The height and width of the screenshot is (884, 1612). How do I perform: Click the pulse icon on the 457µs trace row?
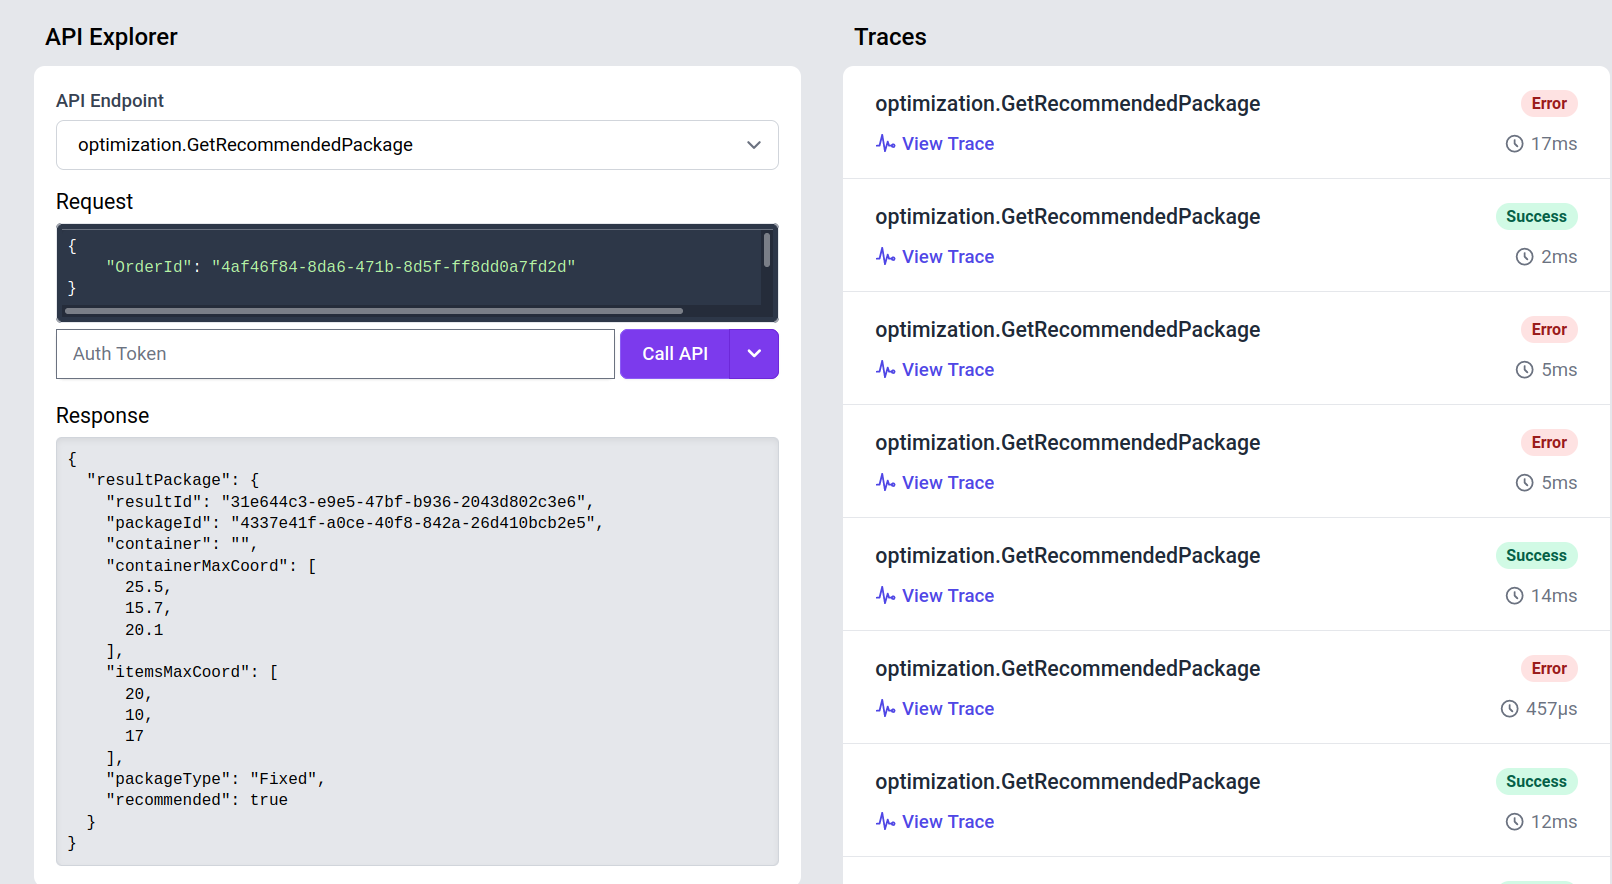885,708
